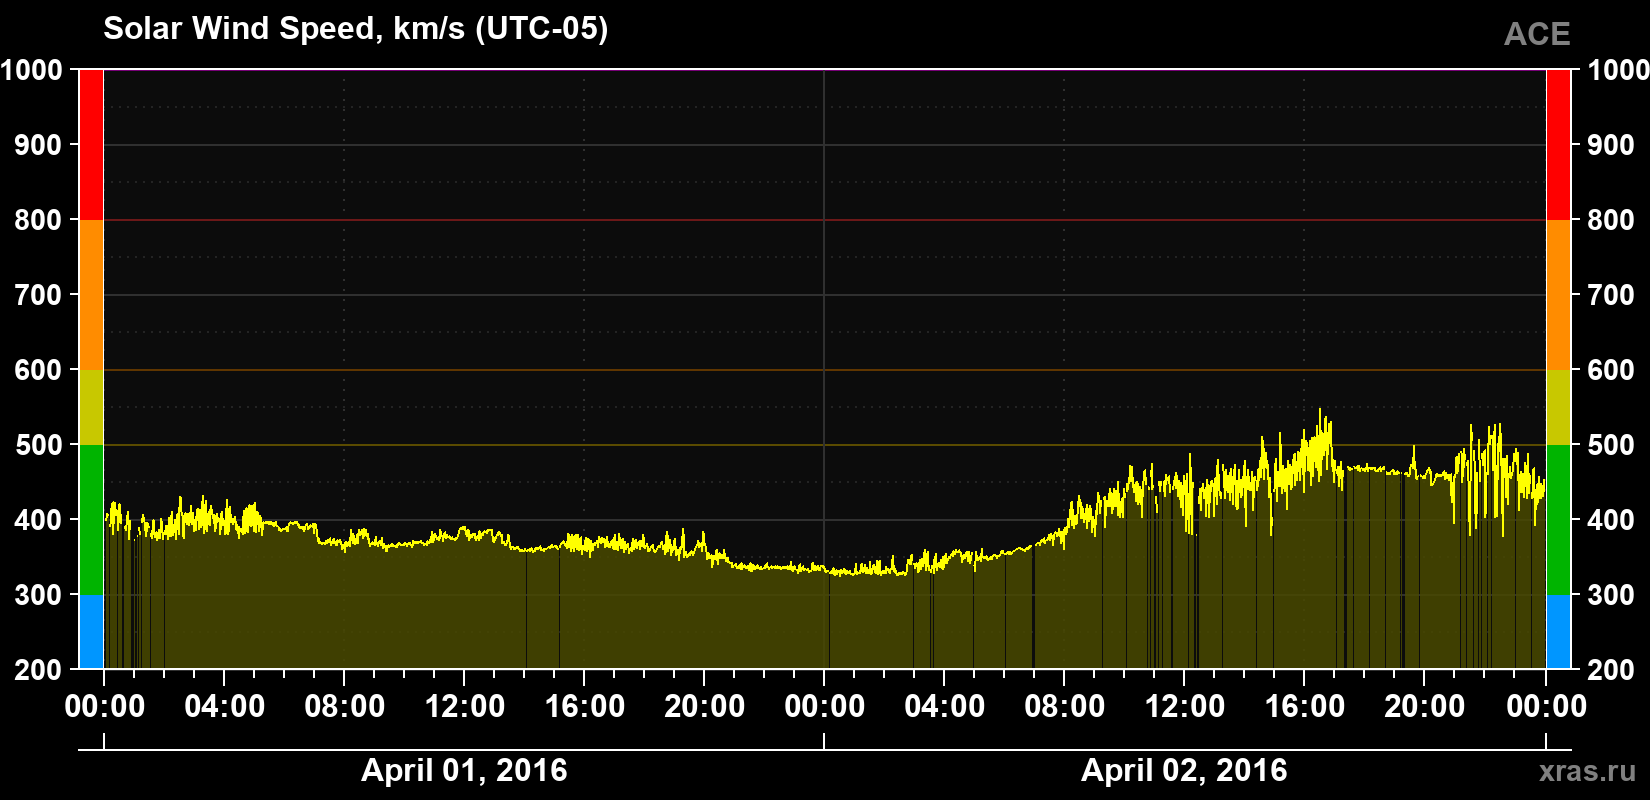Select the "20:00" time label for April 01
Image resolution: width=1650 pixels, height=800 pixels.
point(705,707)
